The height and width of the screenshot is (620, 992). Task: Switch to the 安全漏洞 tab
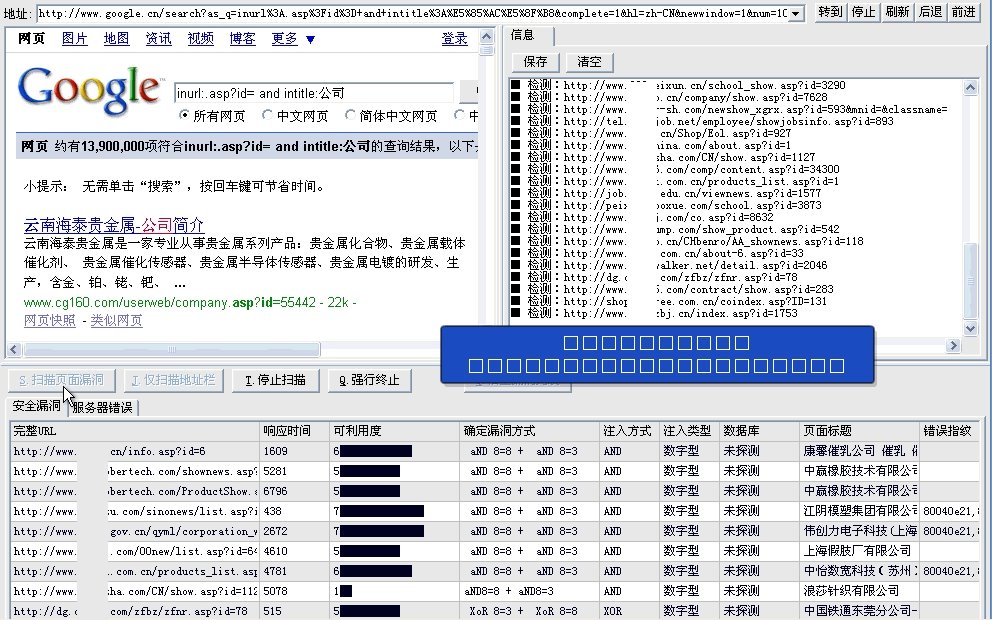click(x=37, y=406)
